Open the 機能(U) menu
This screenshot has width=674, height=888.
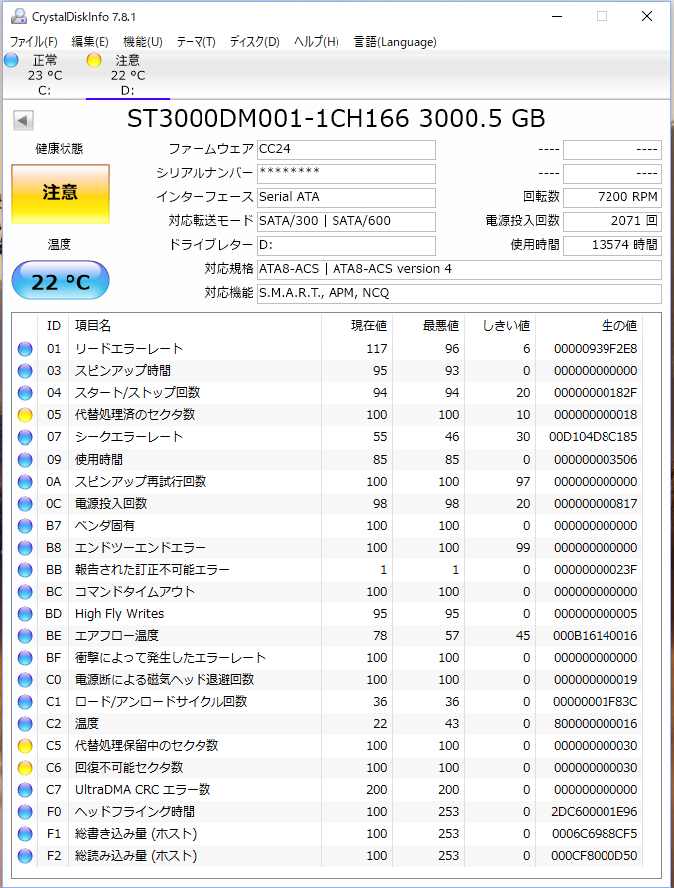tap(142, 42)
